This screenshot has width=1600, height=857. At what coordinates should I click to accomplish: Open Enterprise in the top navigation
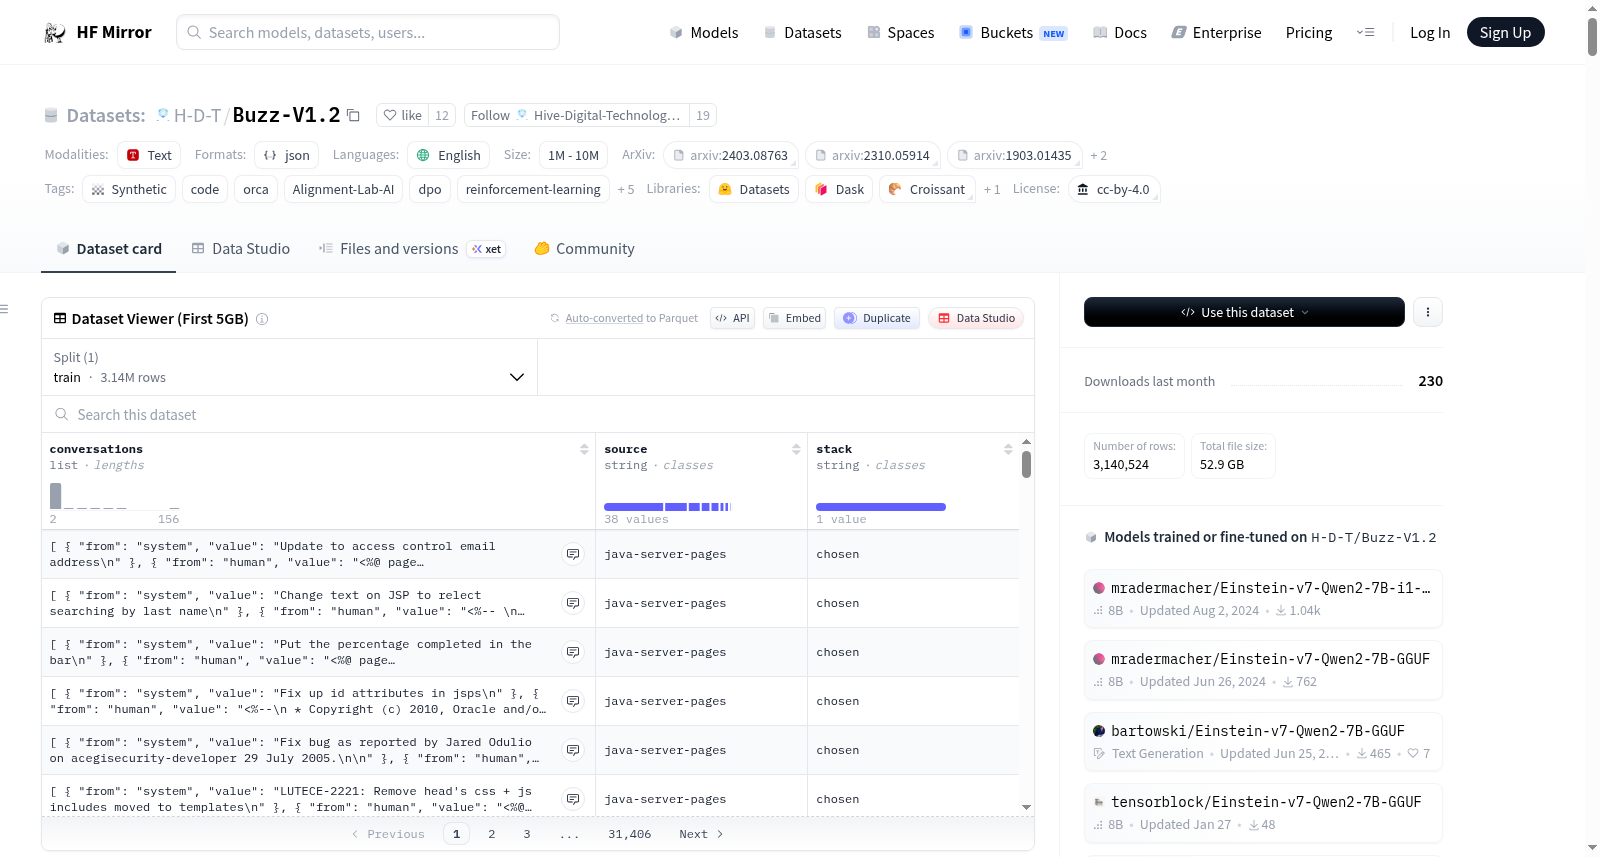[x=1216, y=32]
